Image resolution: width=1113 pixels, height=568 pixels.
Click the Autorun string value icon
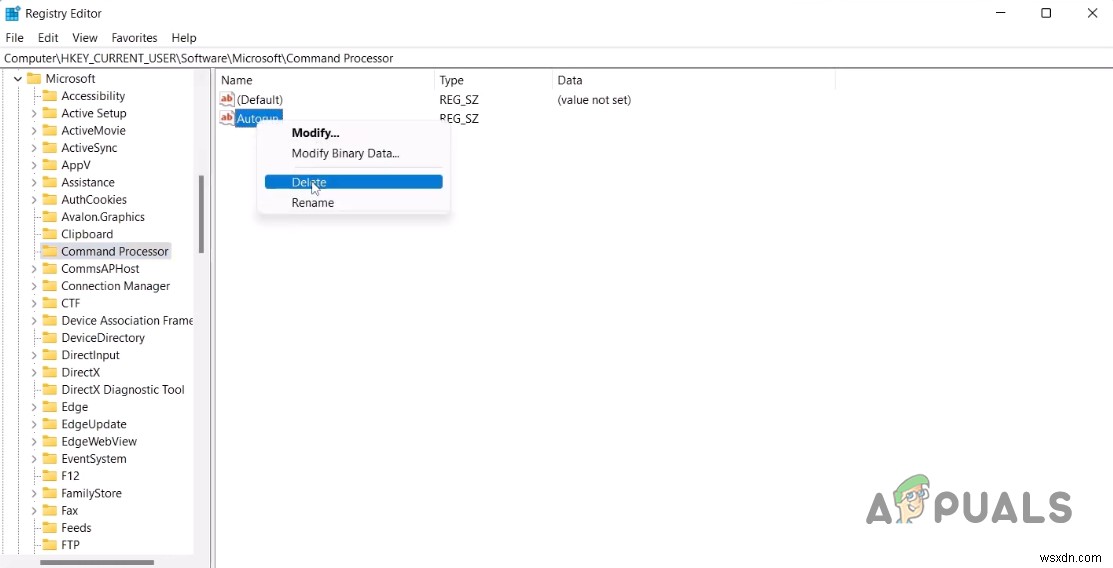point(227,118)
